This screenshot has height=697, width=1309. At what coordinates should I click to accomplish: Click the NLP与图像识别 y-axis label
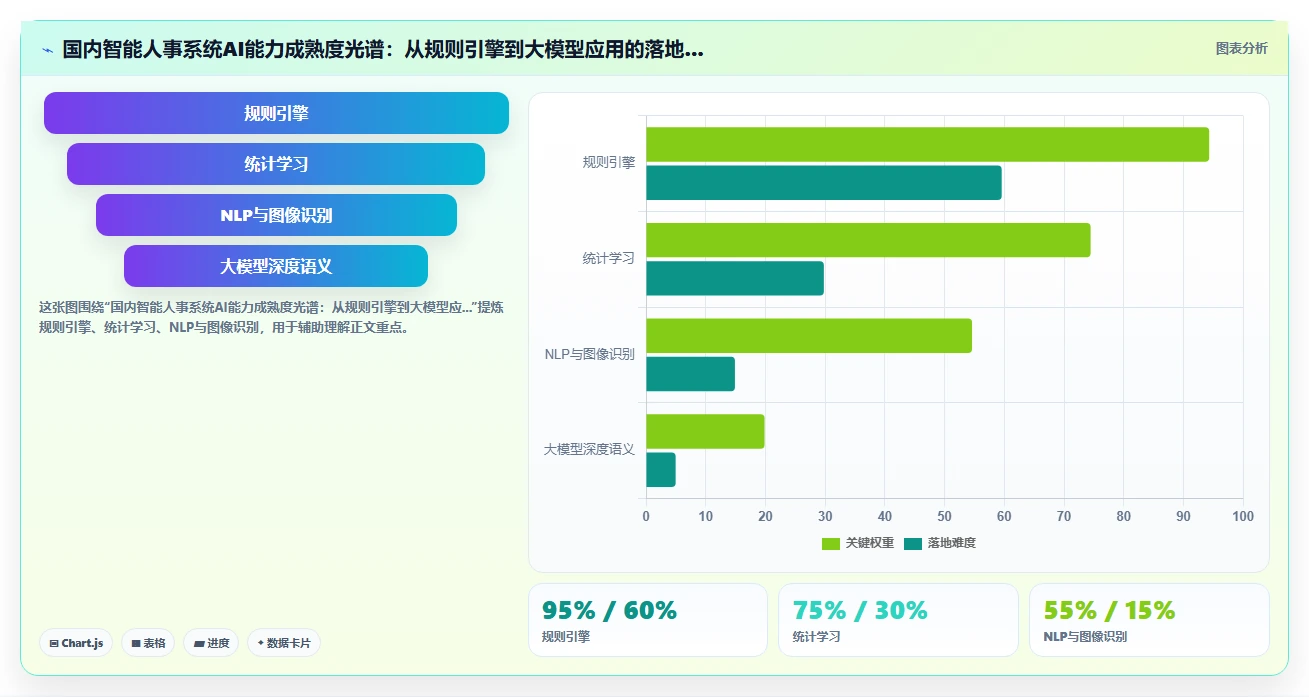click(590, 354)
